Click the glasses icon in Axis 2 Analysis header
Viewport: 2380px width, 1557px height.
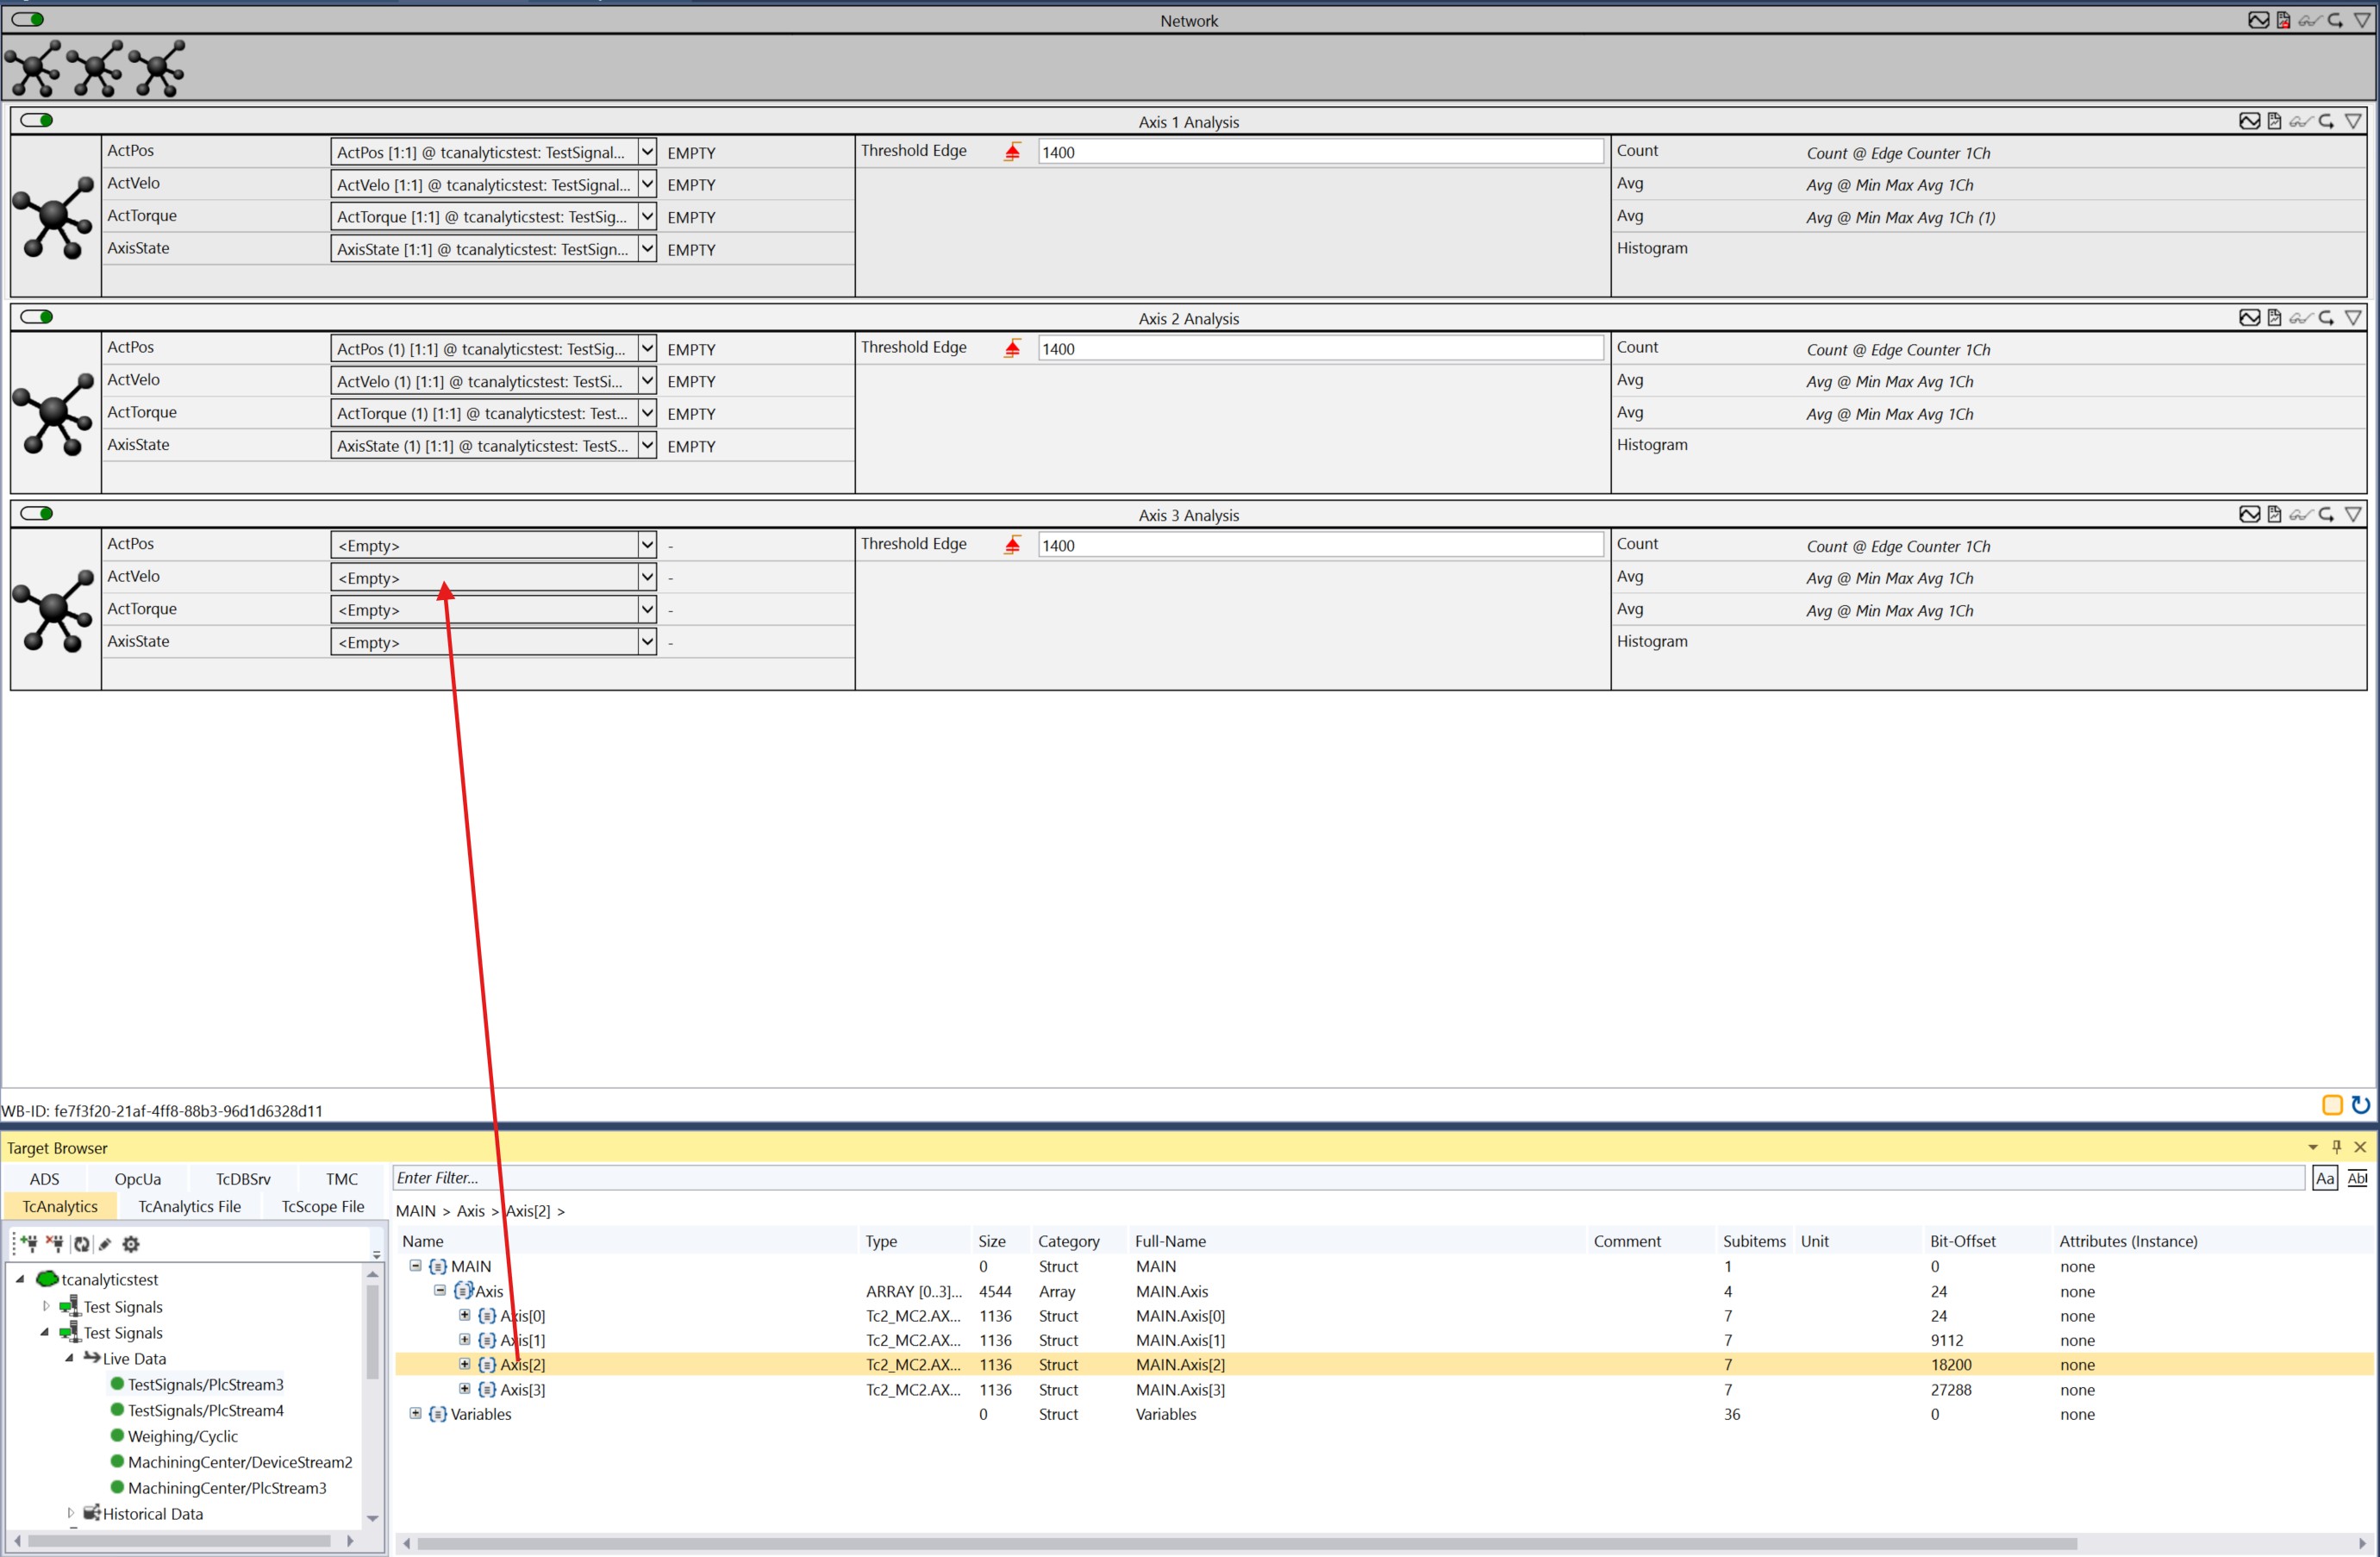2300,318
